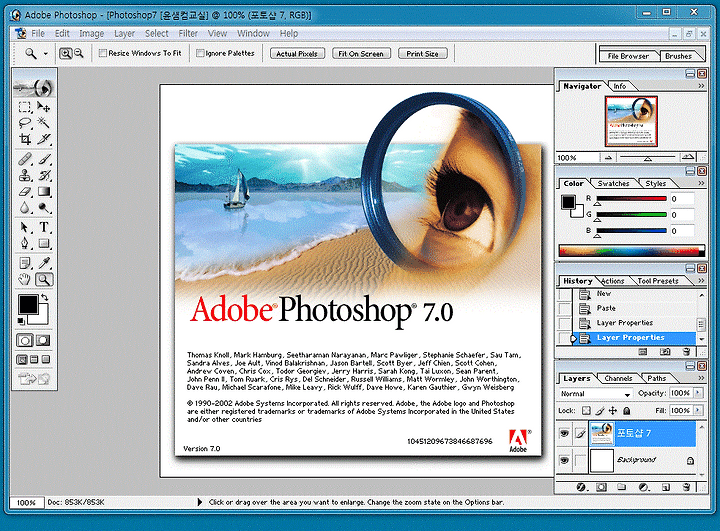This screenshot has height=531, width=720.
Task: Select the Move tool
Action: click(x=44, y=107)
